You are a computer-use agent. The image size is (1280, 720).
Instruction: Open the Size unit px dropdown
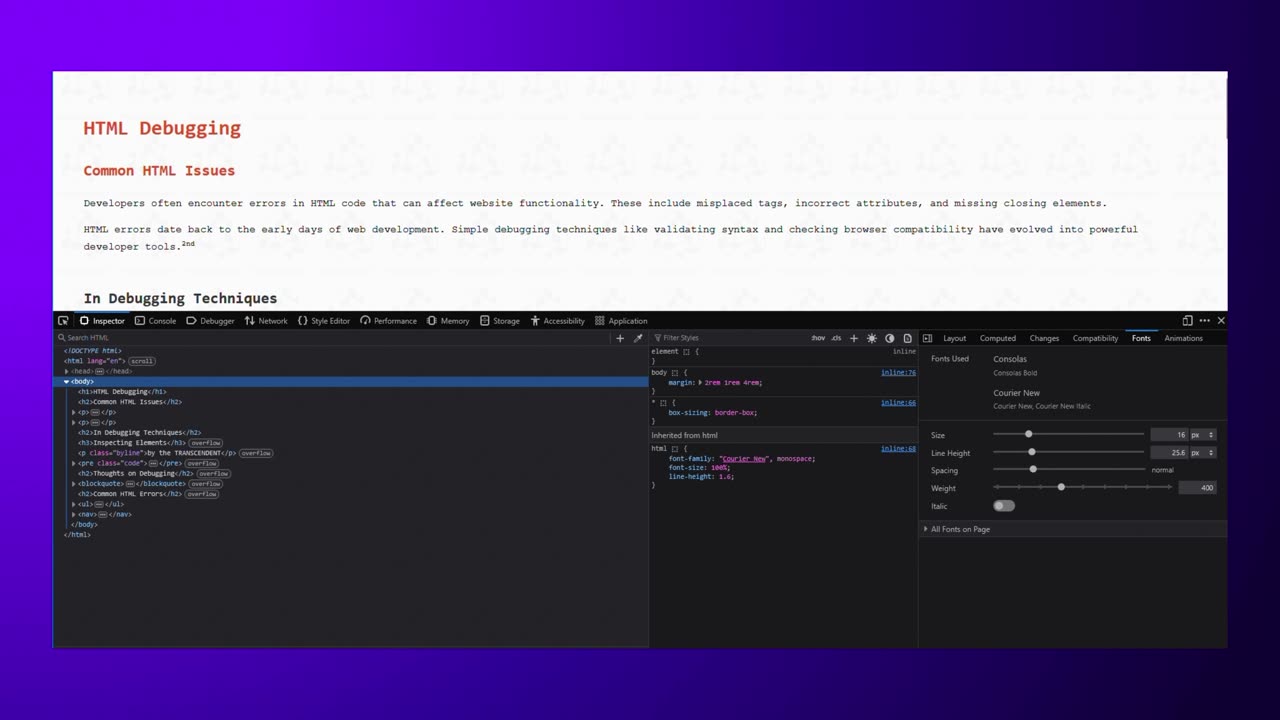pyautogui.click(x=1203, y=435)
